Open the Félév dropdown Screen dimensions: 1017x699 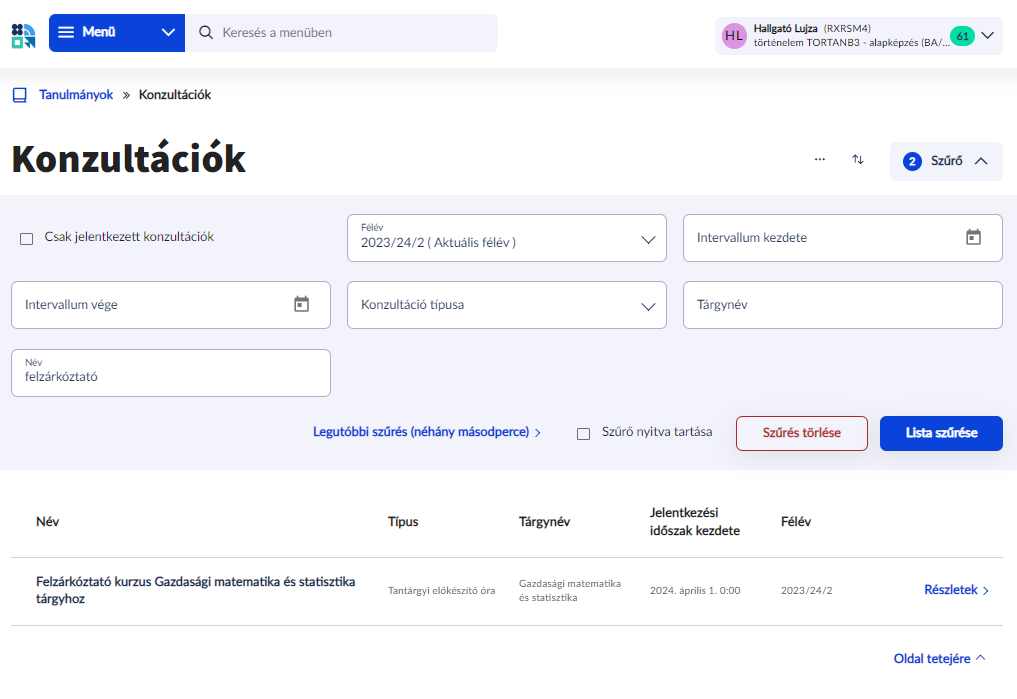[x=506, y=238]
